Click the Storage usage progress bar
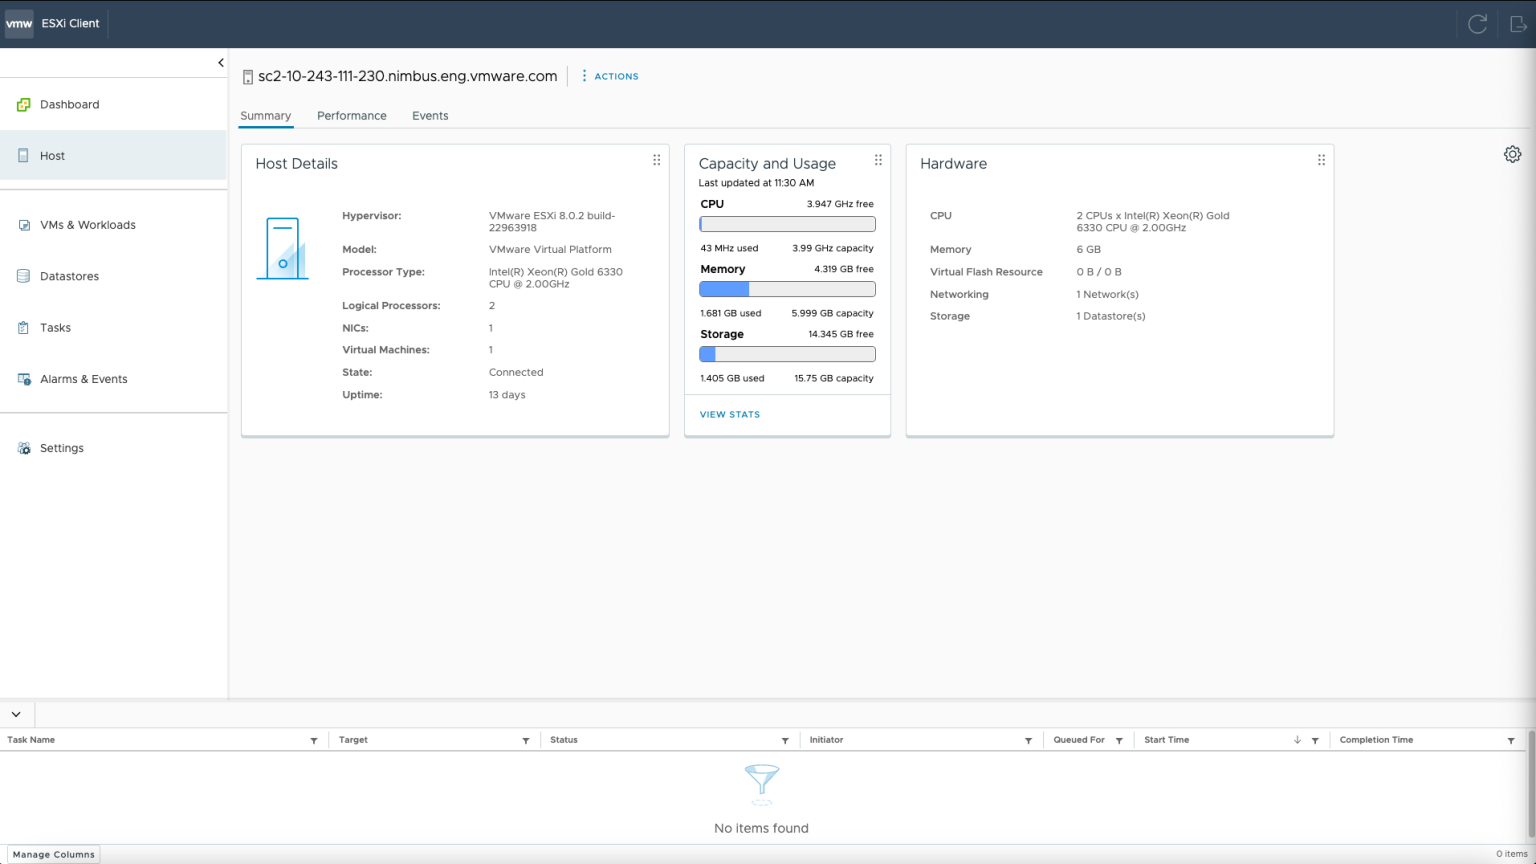Viewport: 1536px width, 864px height. click(x=788, y=354)
